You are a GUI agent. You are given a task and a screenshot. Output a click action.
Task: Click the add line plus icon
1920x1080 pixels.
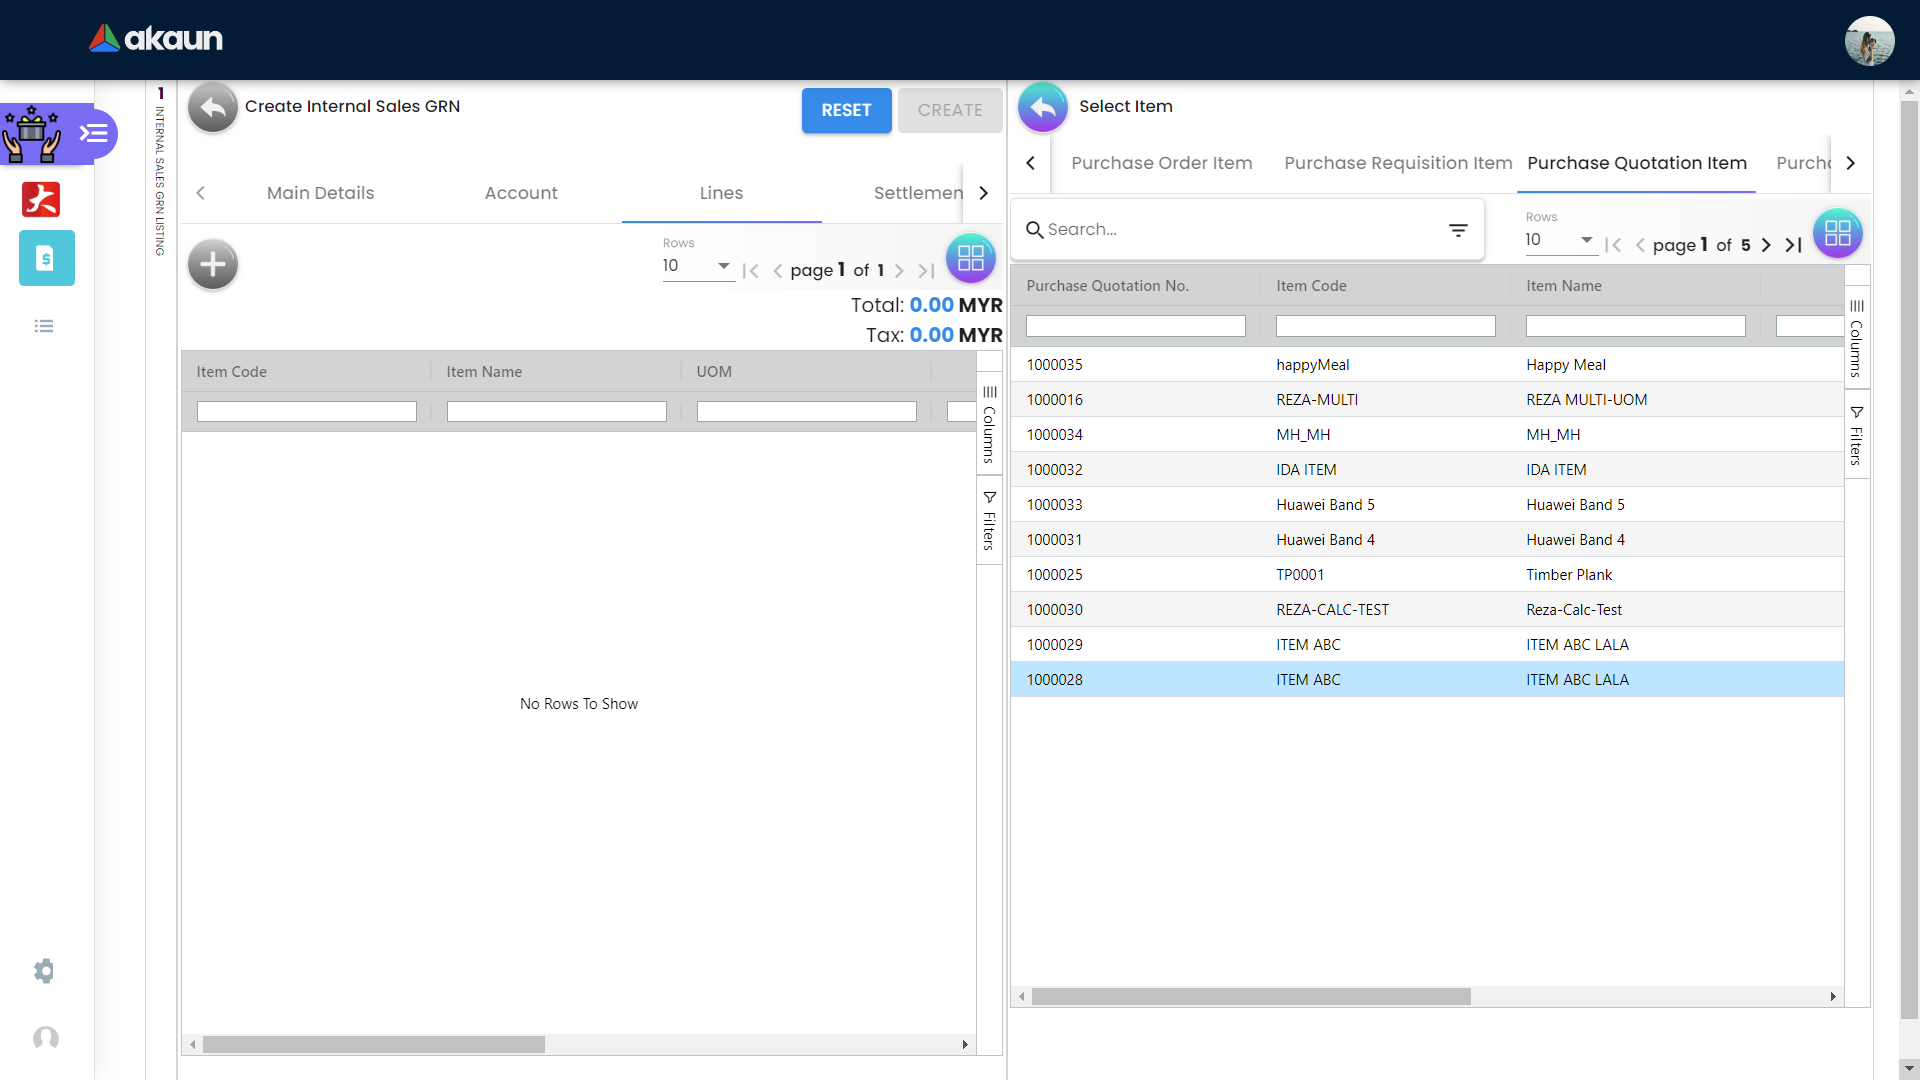(x=213, y=265)
